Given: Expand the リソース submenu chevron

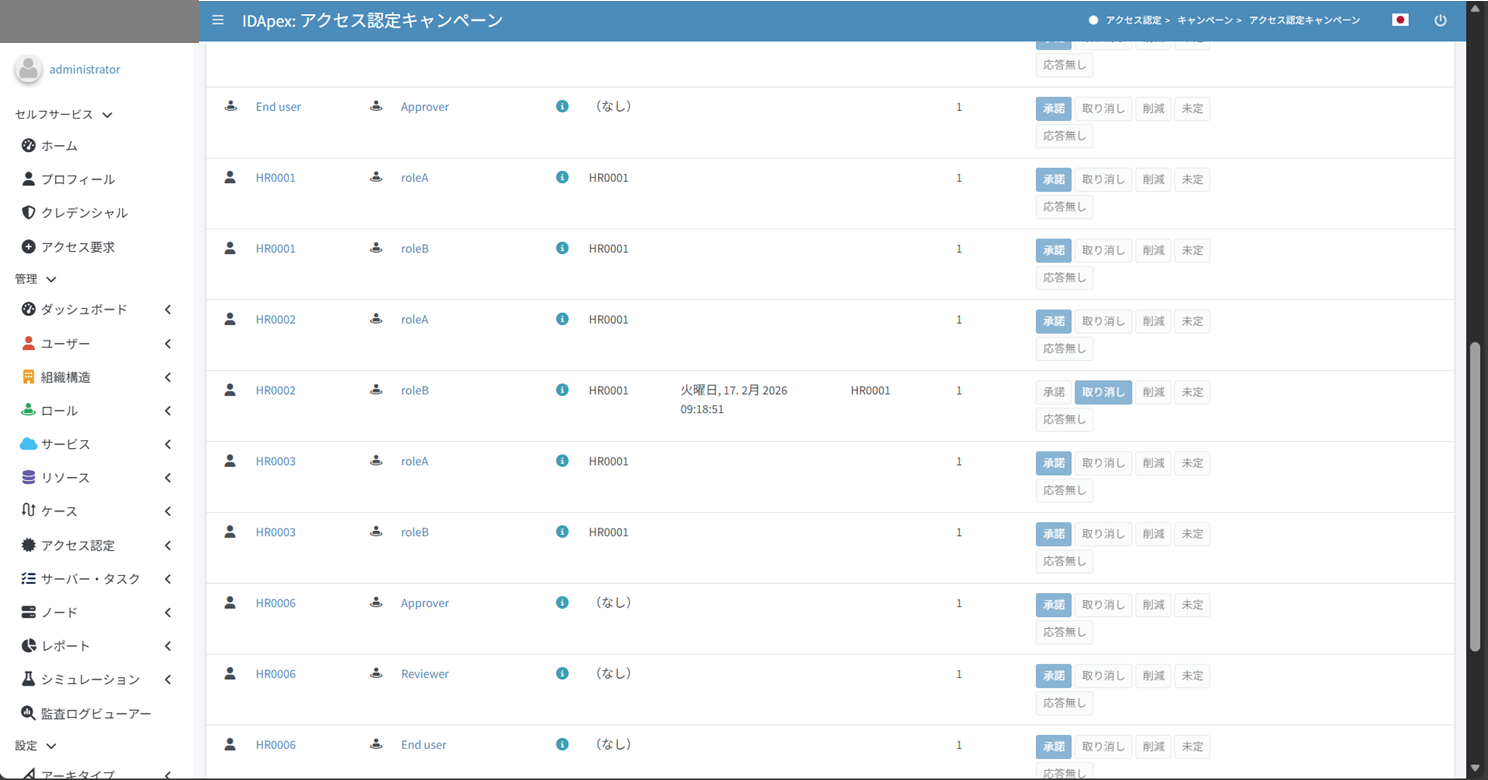Looking at the screenshot, I should pos(168,478).
